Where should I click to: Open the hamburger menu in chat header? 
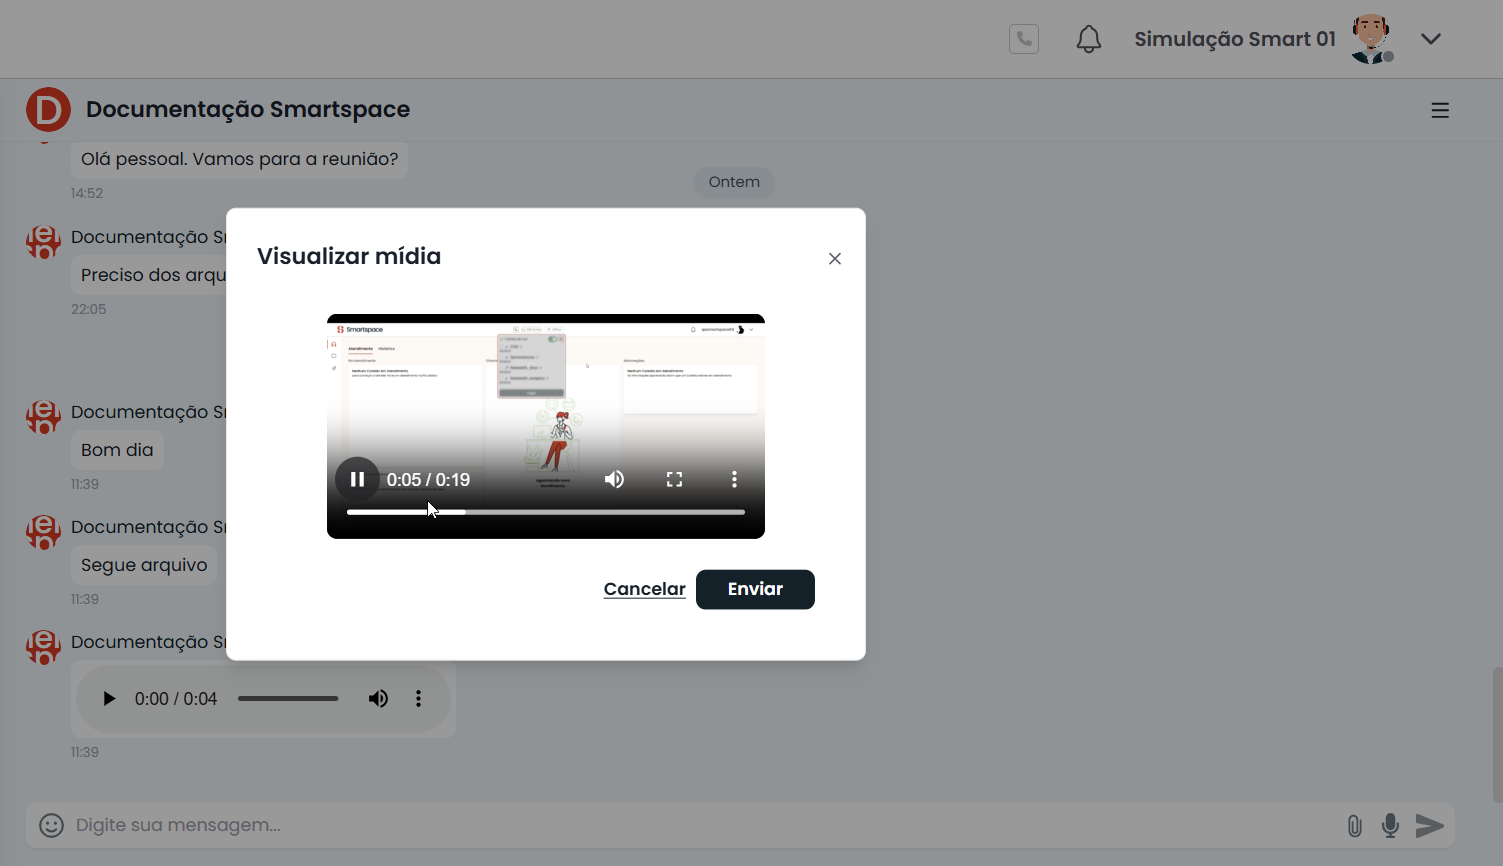(1440, 111)
